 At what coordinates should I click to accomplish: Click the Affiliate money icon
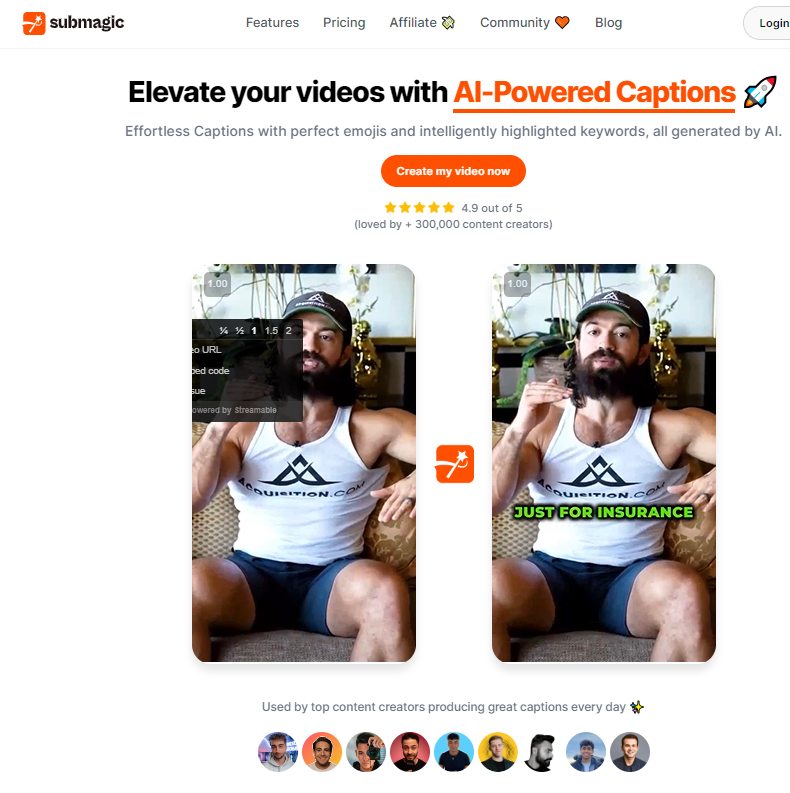tap(448, 23)
